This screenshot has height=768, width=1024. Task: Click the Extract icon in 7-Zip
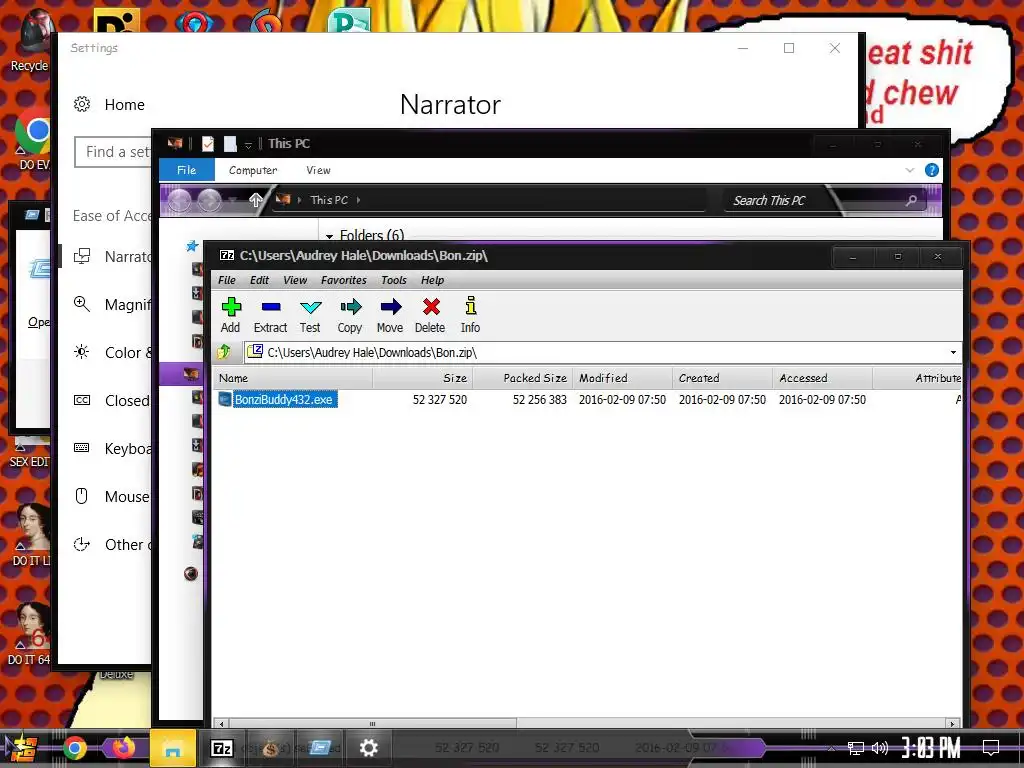coord(270,315)
